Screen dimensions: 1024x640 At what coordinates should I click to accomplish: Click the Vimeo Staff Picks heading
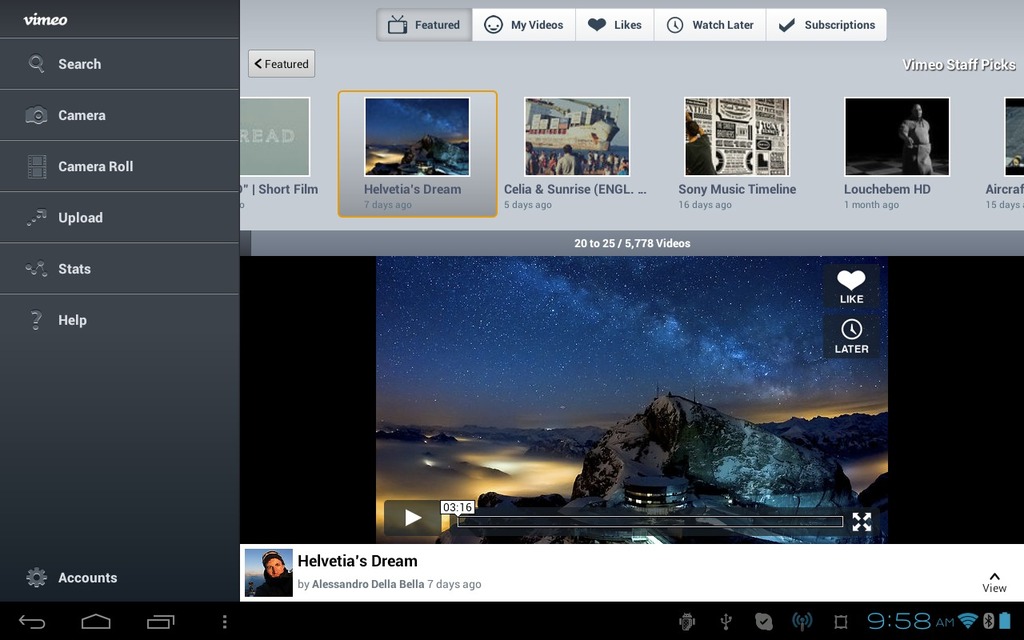(x=959, y=65)
